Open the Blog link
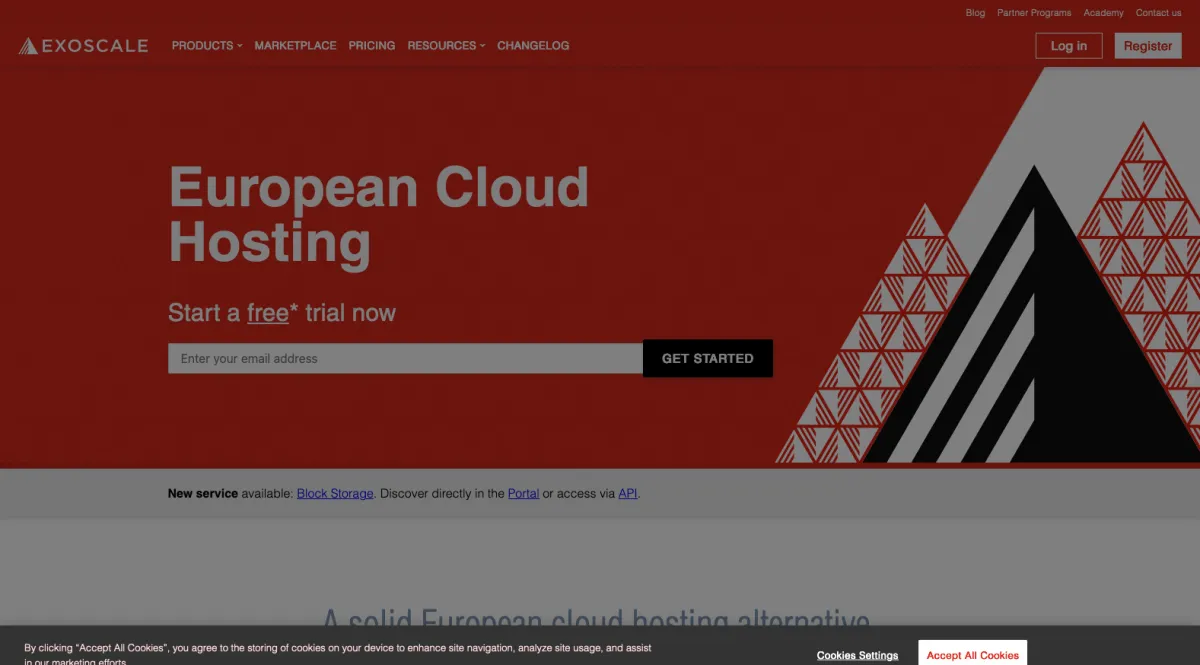This screenshot has height=665, width=1200. (x=975, y=13)
